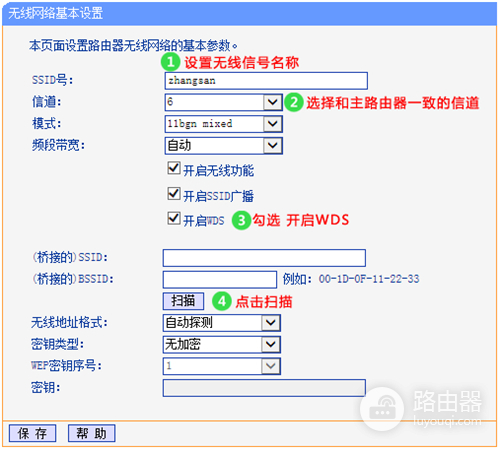This screenshot has width=500, height=449.
Task: Click the router watermark logo icon
Action: (x=382, y=409)
